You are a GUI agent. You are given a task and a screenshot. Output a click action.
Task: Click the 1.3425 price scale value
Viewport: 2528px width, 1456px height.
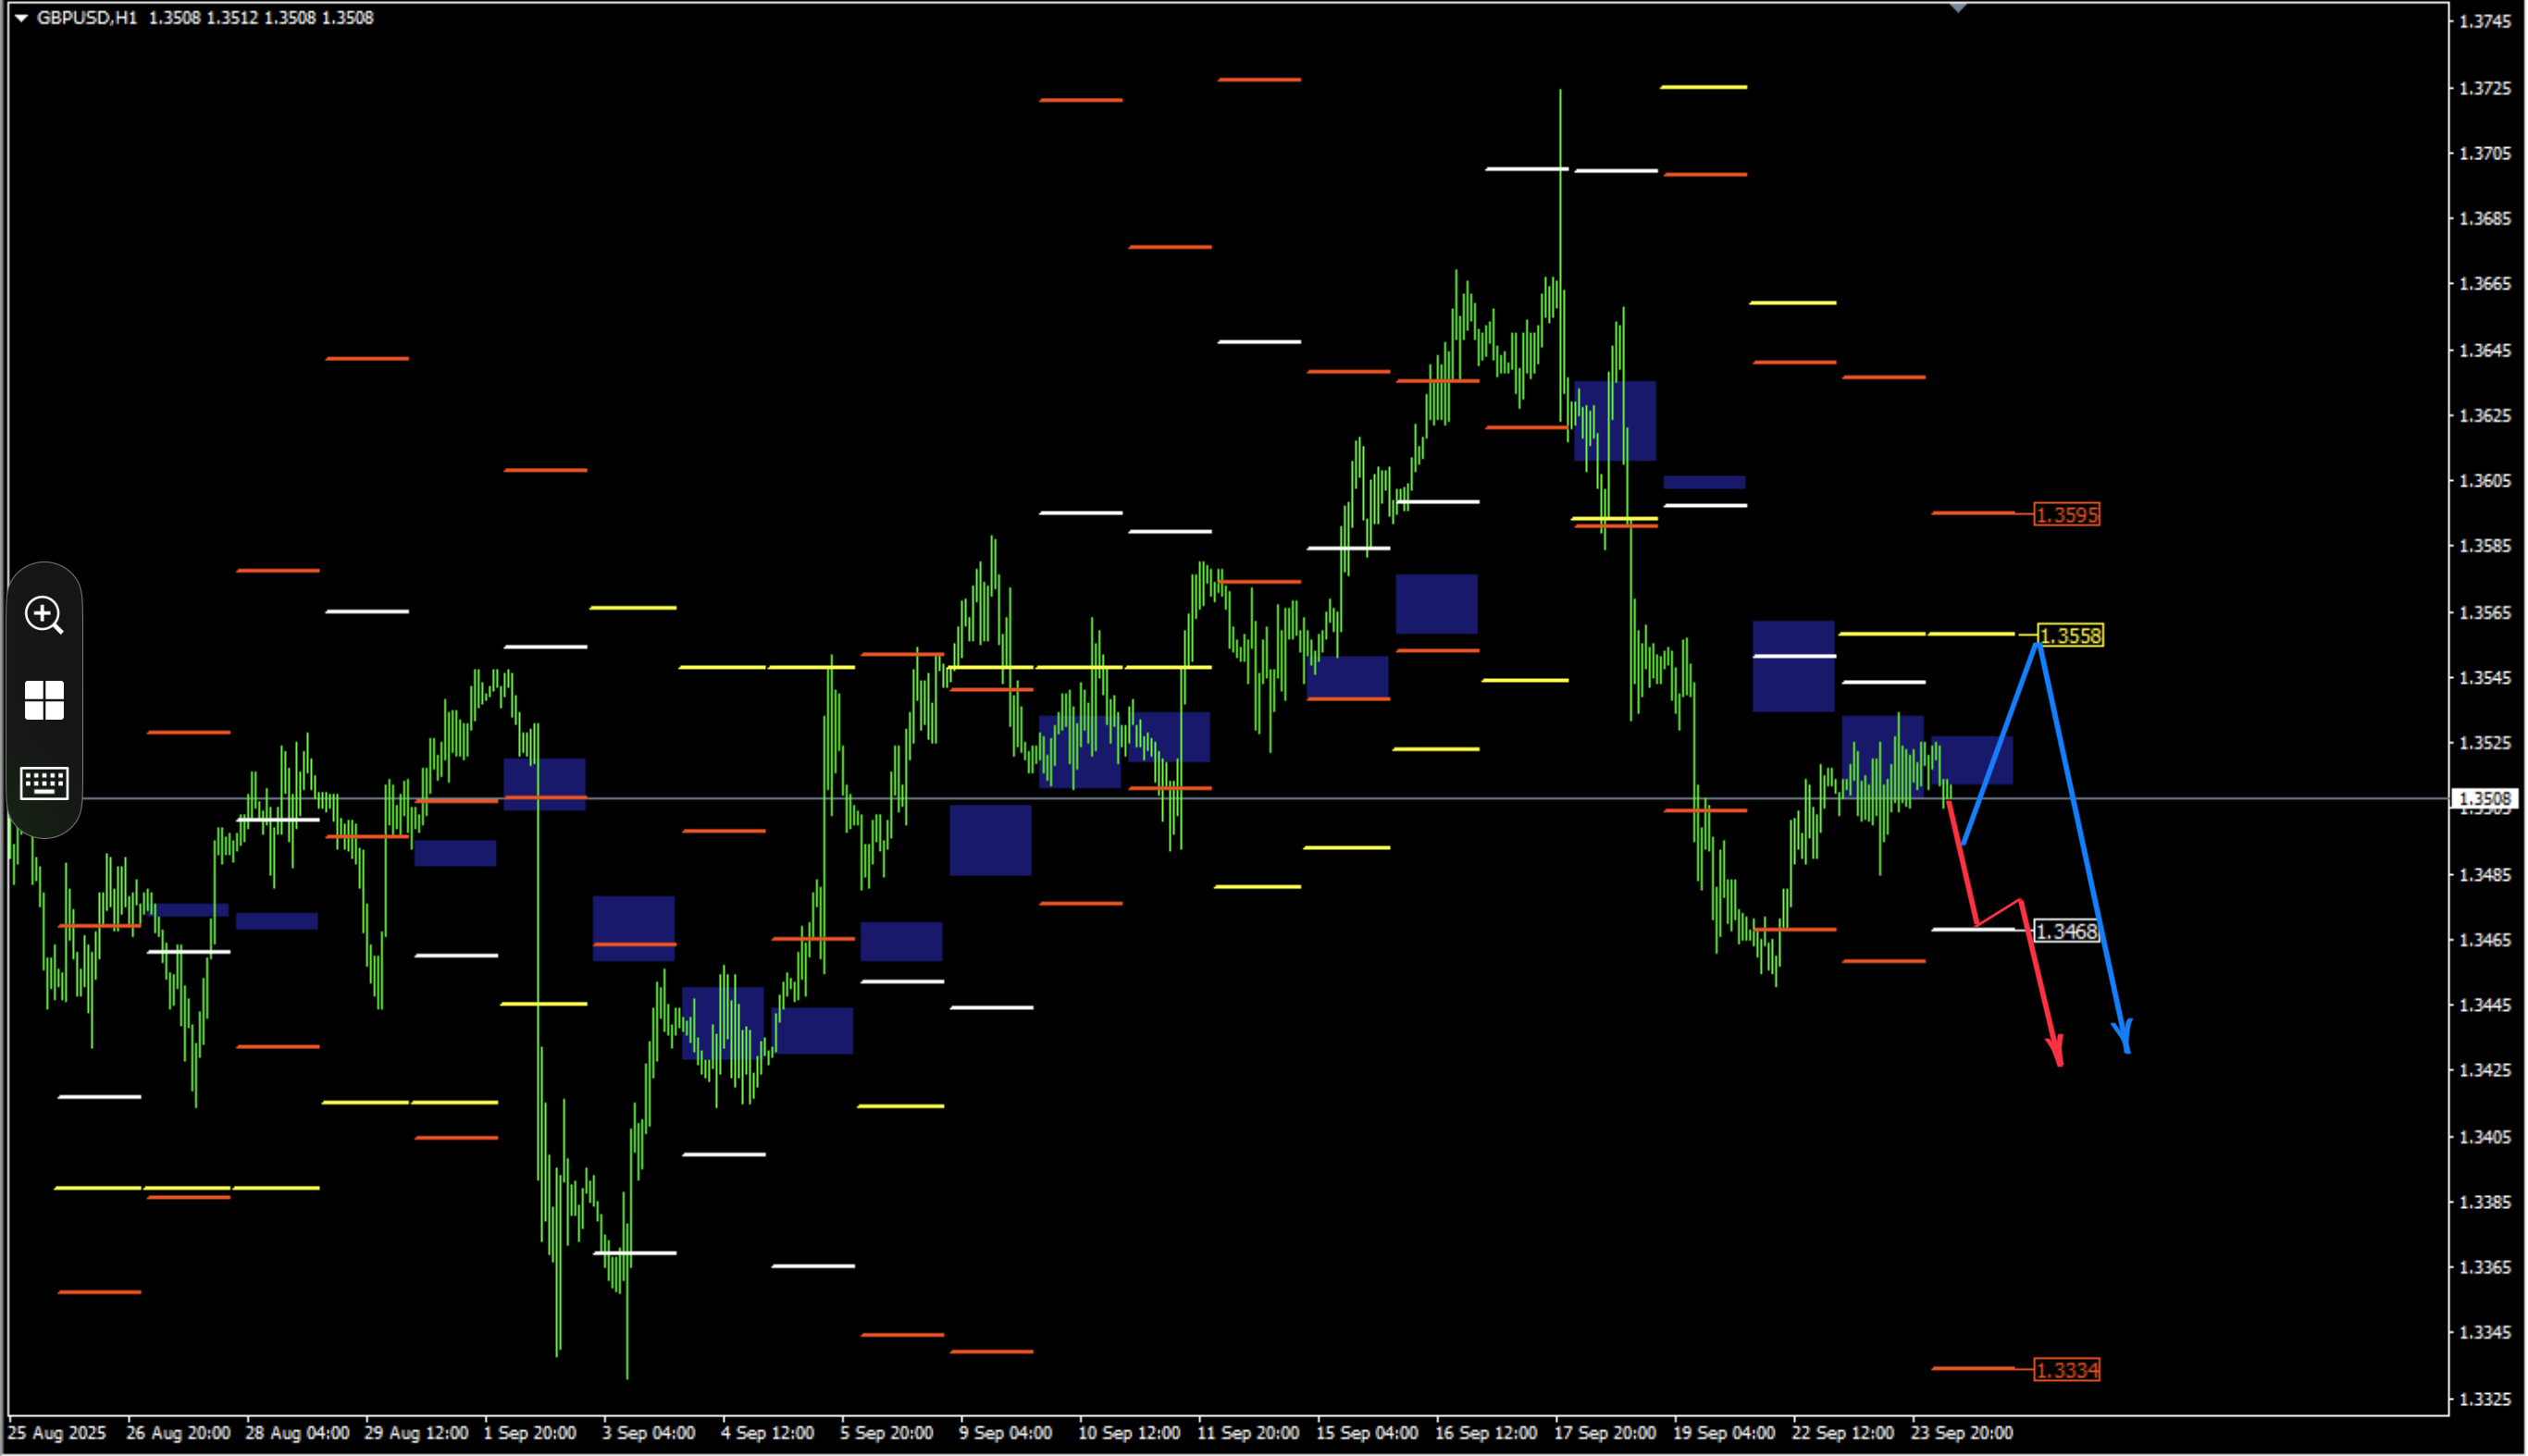tap(2484, 1070)
